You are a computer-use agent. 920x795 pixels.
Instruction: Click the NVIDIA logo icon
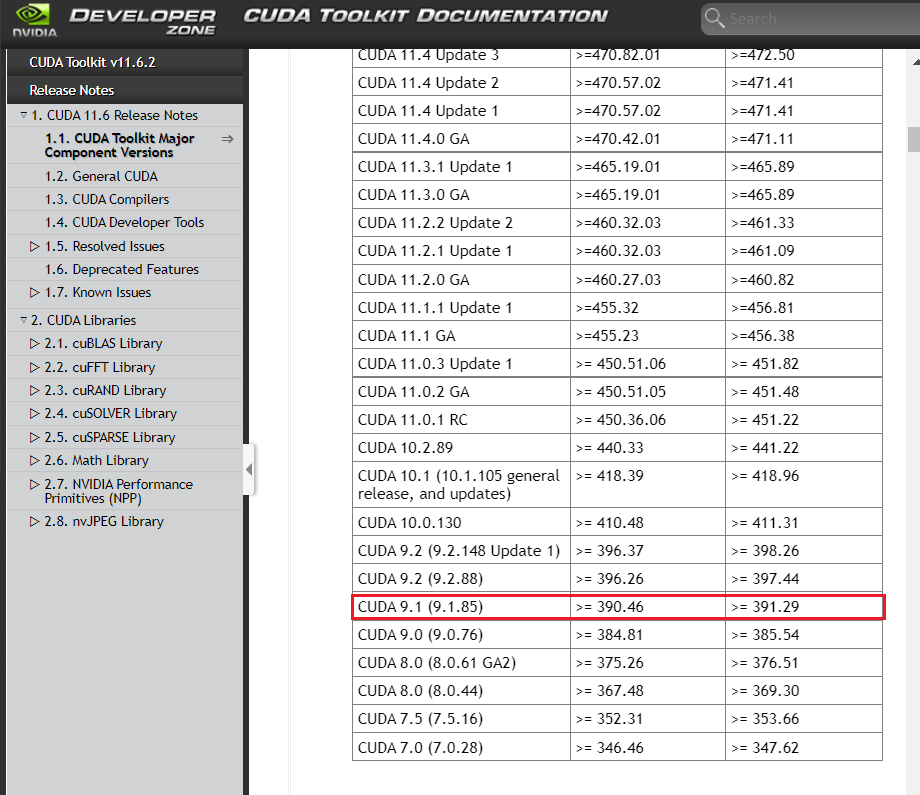coord(35,20)
